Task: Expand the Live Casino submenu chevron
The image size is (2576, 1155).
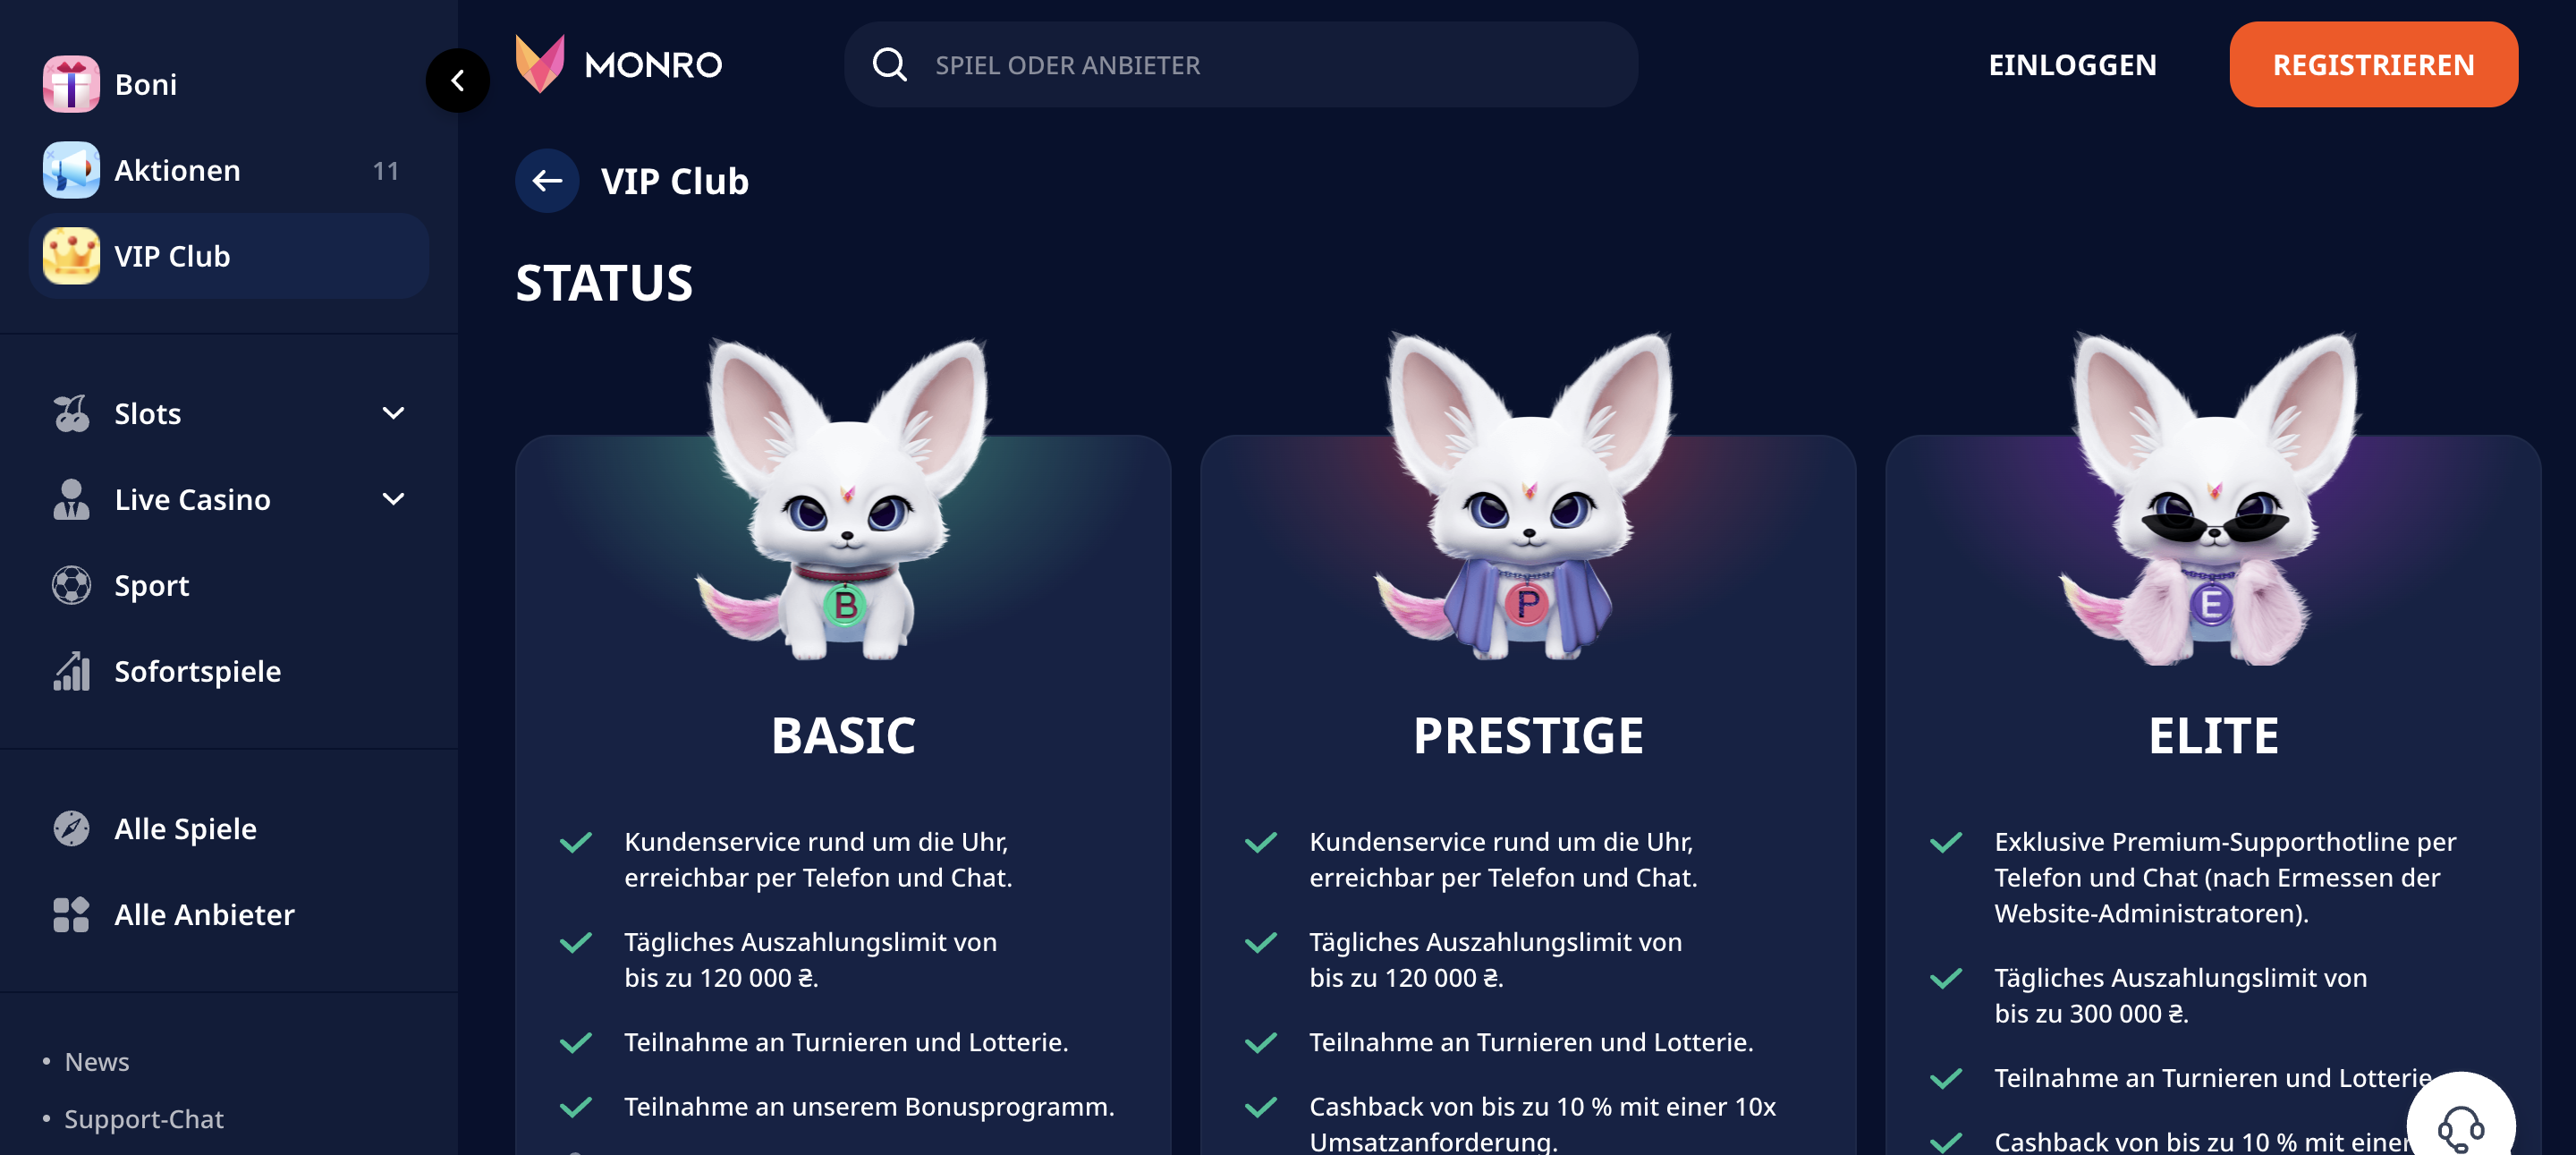Action: (x=393, y=499)
